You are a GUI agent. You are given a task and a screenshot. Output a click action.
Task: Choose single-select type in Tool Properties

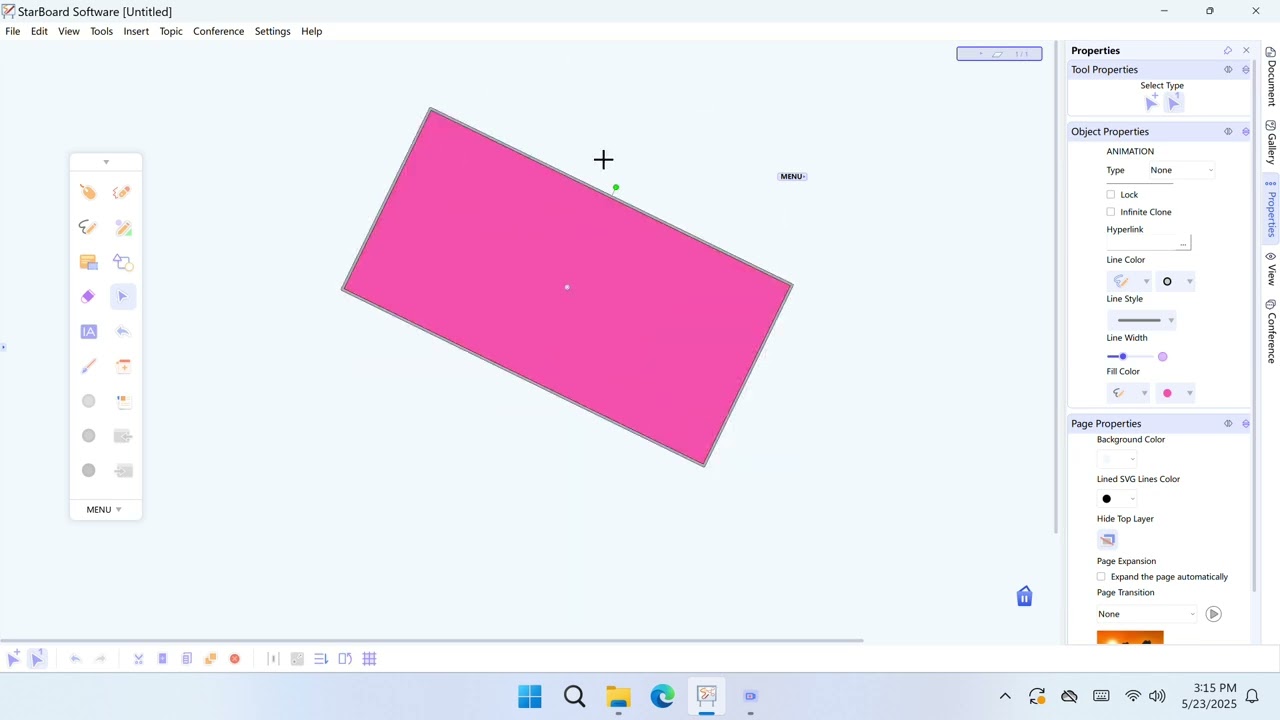[x=1174, y=102]
